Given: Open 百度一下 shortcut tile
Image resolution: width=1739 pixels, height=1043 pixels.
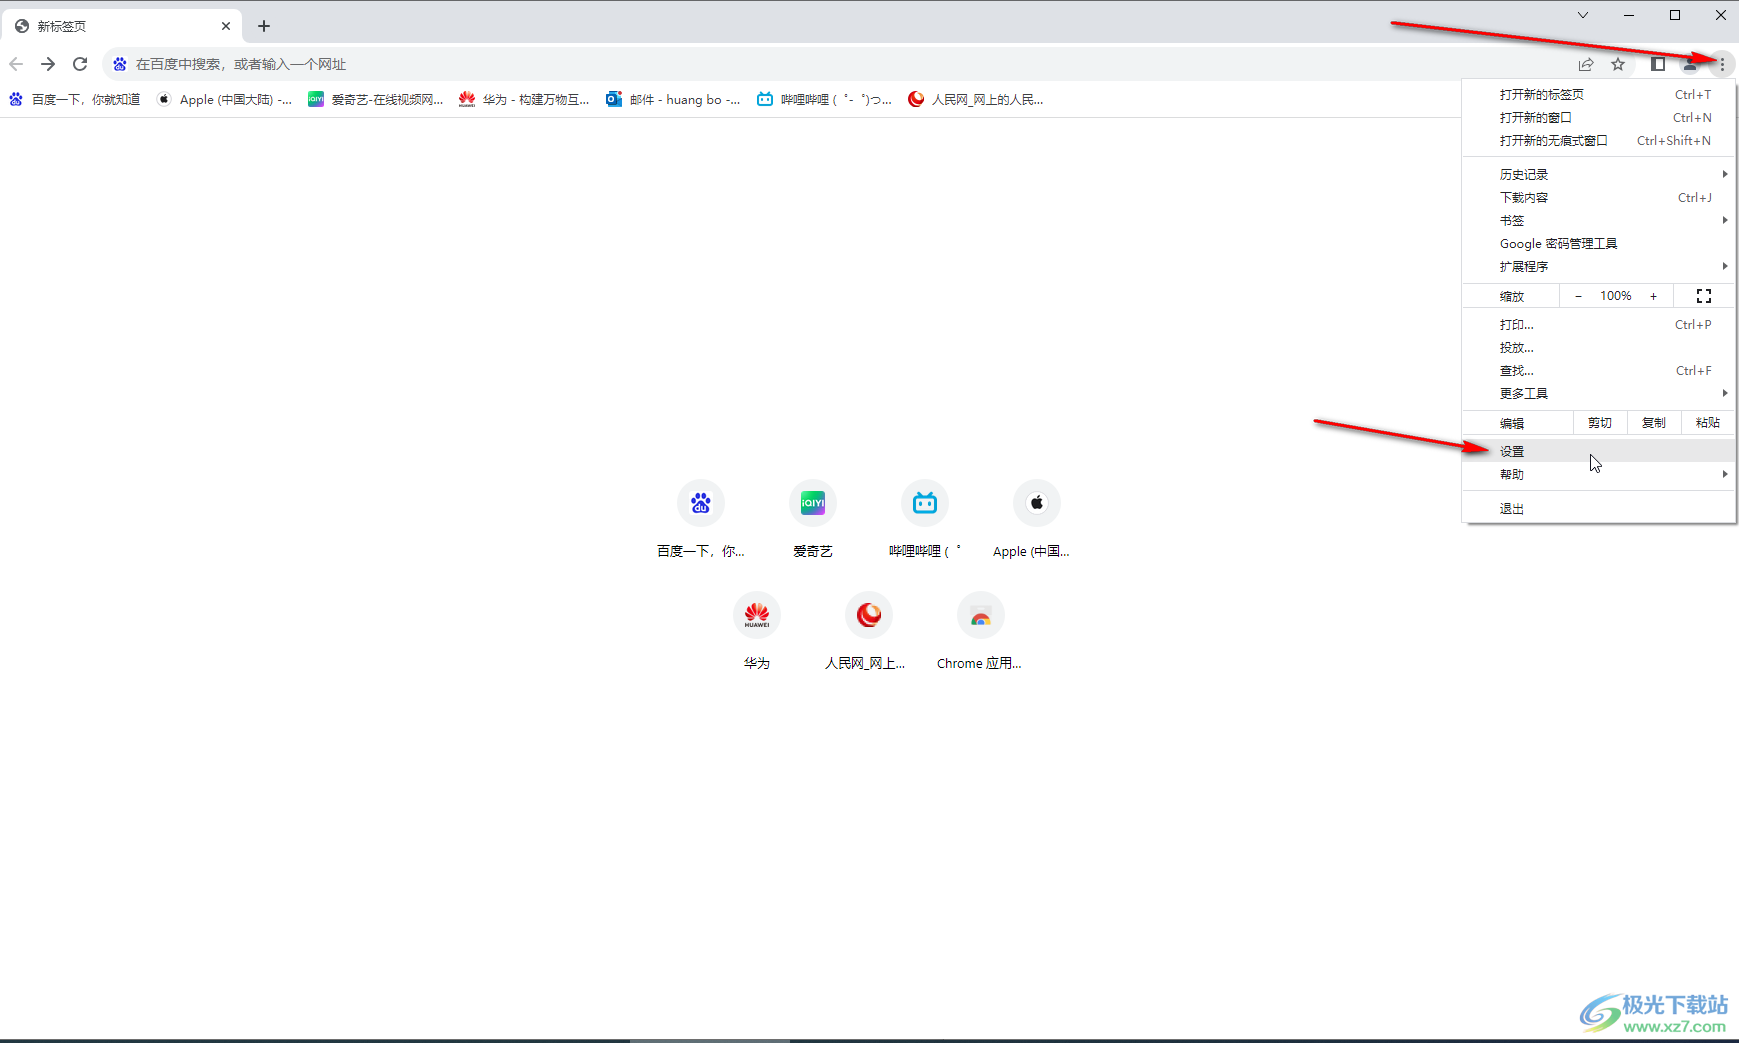Looking at the screenshot, I should click(x=701, y=518).
